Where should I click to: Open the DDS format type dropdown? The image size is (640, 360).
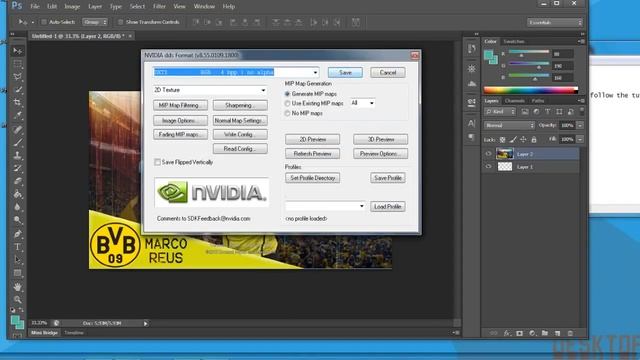pos(236,72)
